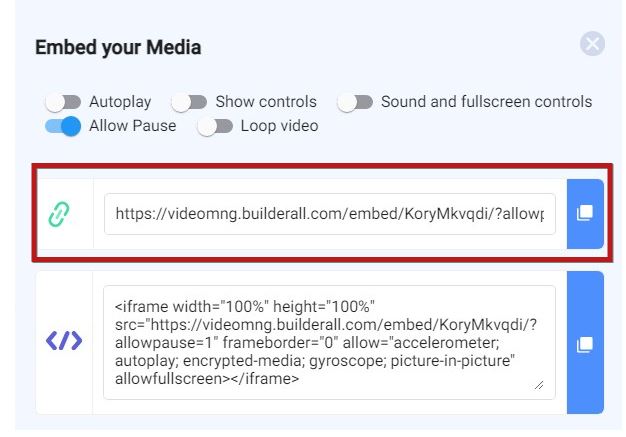The height and width of the screenshot is (437, 626).
Task: Click the Show controls label text
Action: (x=266, y=102)
